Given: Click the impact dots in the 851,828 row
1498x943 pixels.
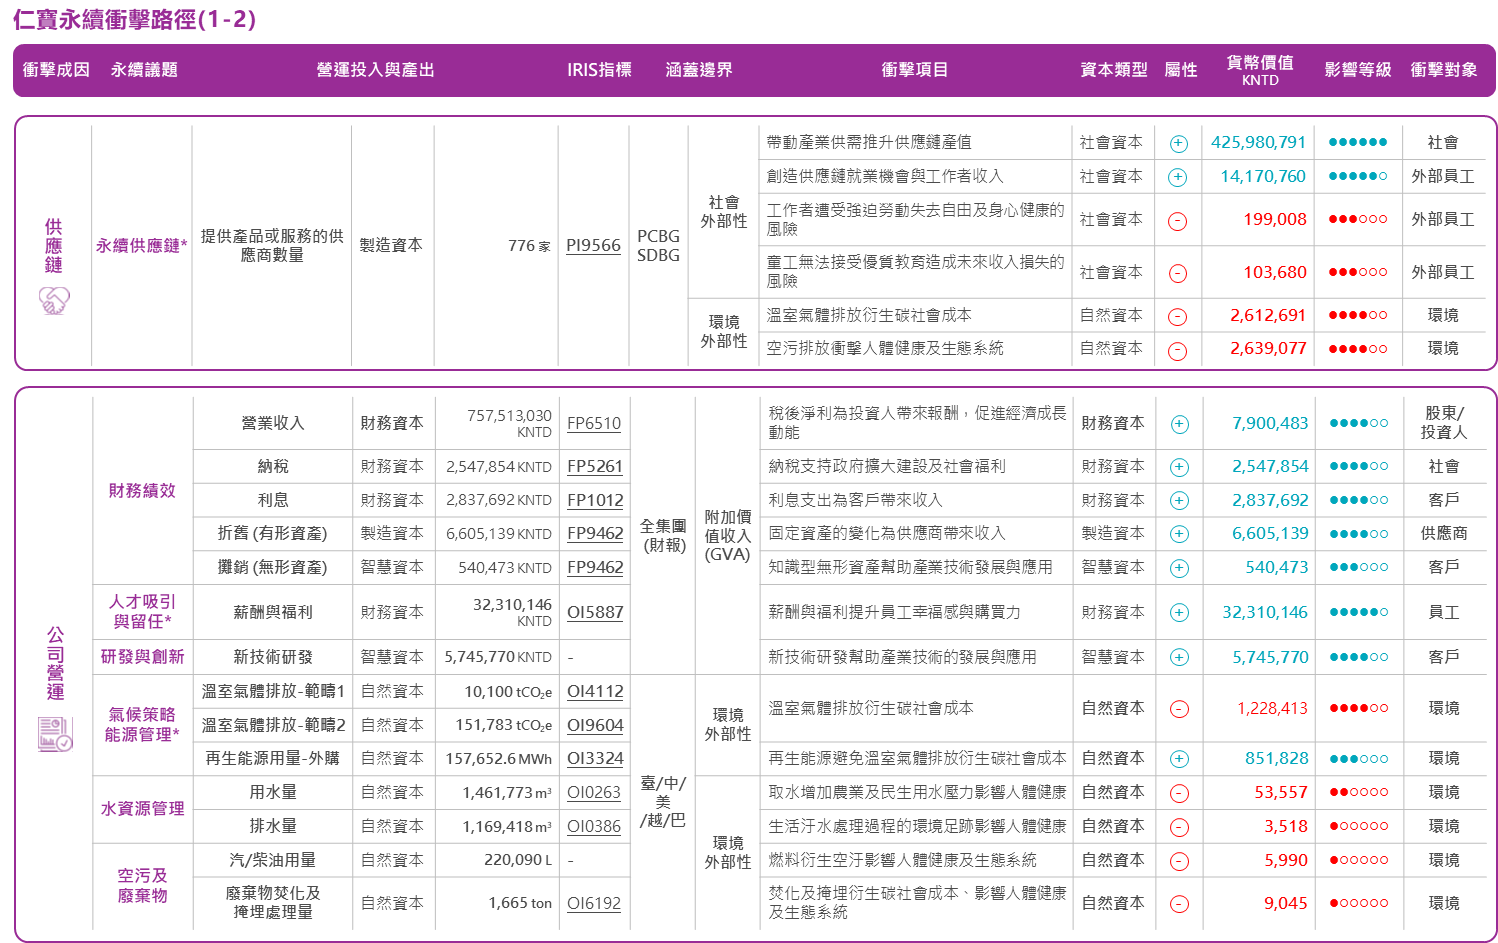Looking at the screenshot, I should point(1359,758).
